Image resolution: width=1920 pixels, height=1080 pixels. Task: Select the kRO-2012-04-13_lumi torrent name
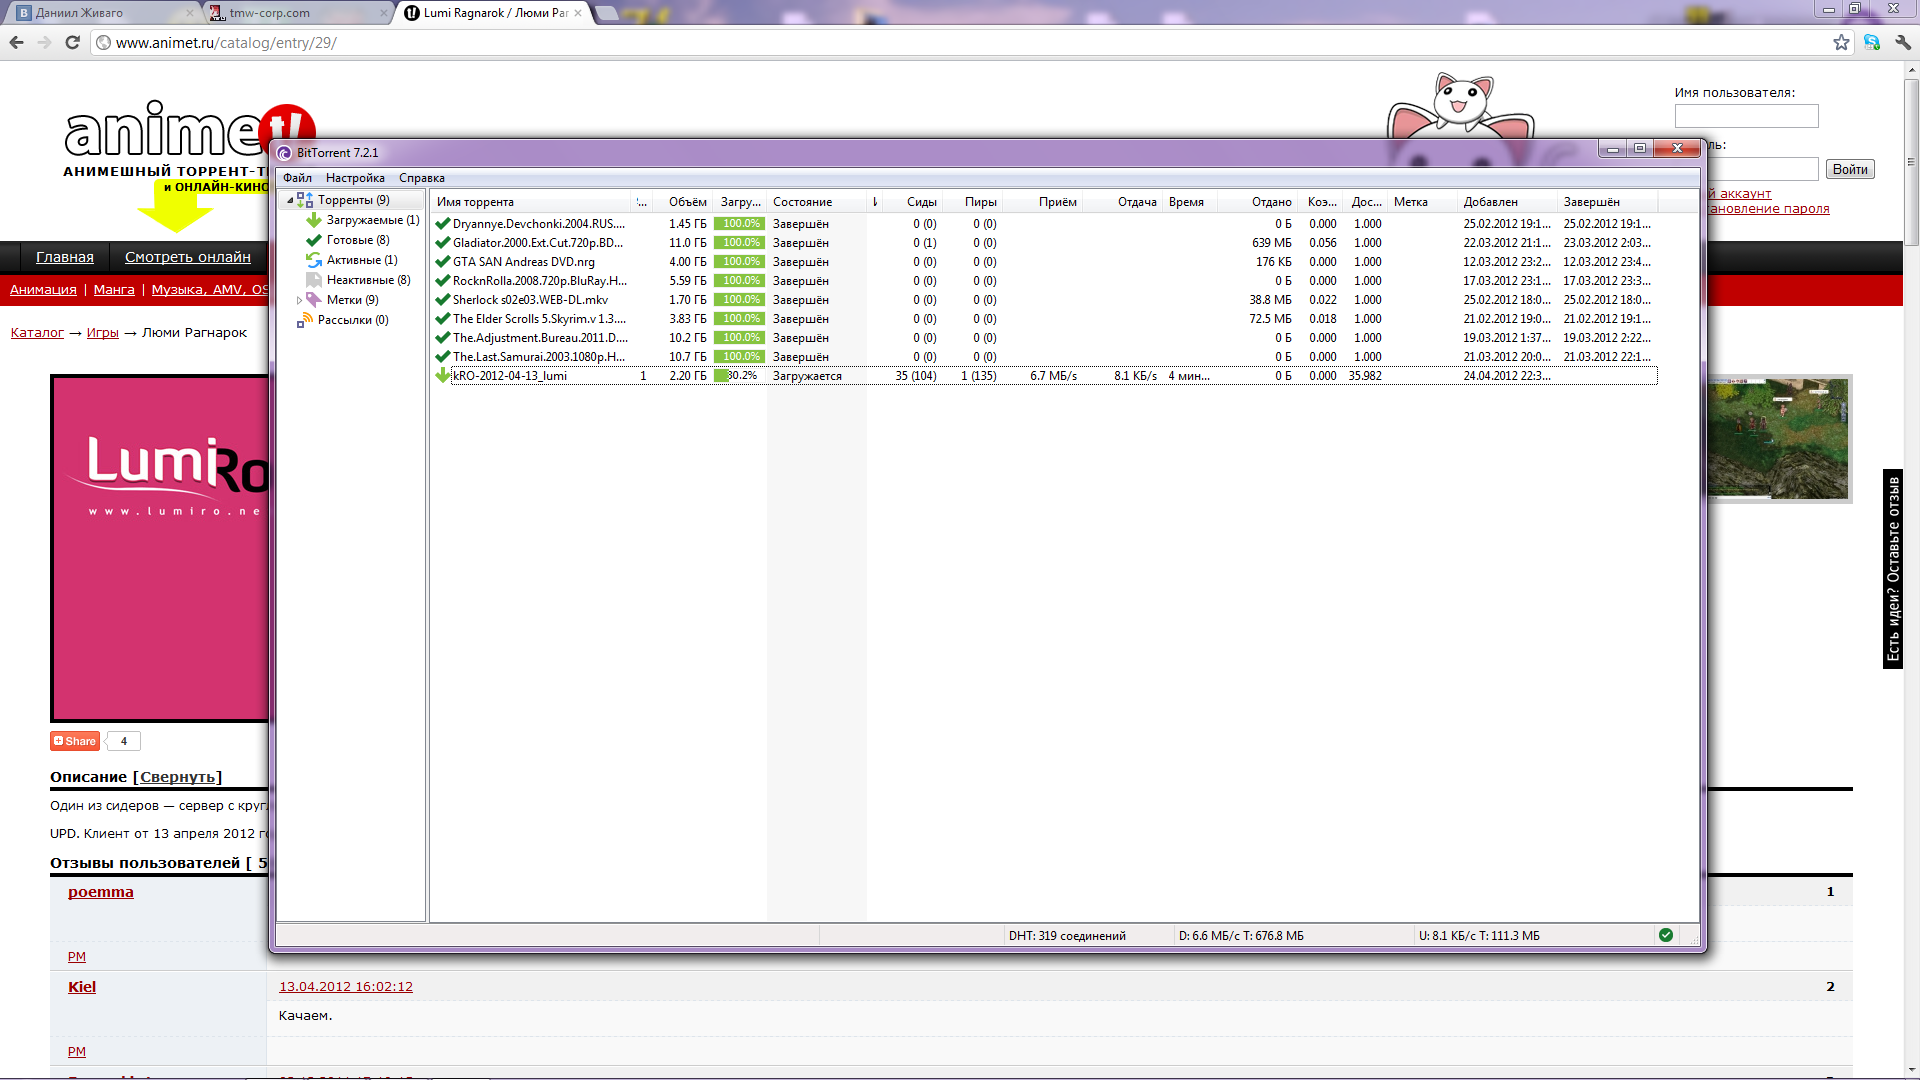tap(510, 376)
